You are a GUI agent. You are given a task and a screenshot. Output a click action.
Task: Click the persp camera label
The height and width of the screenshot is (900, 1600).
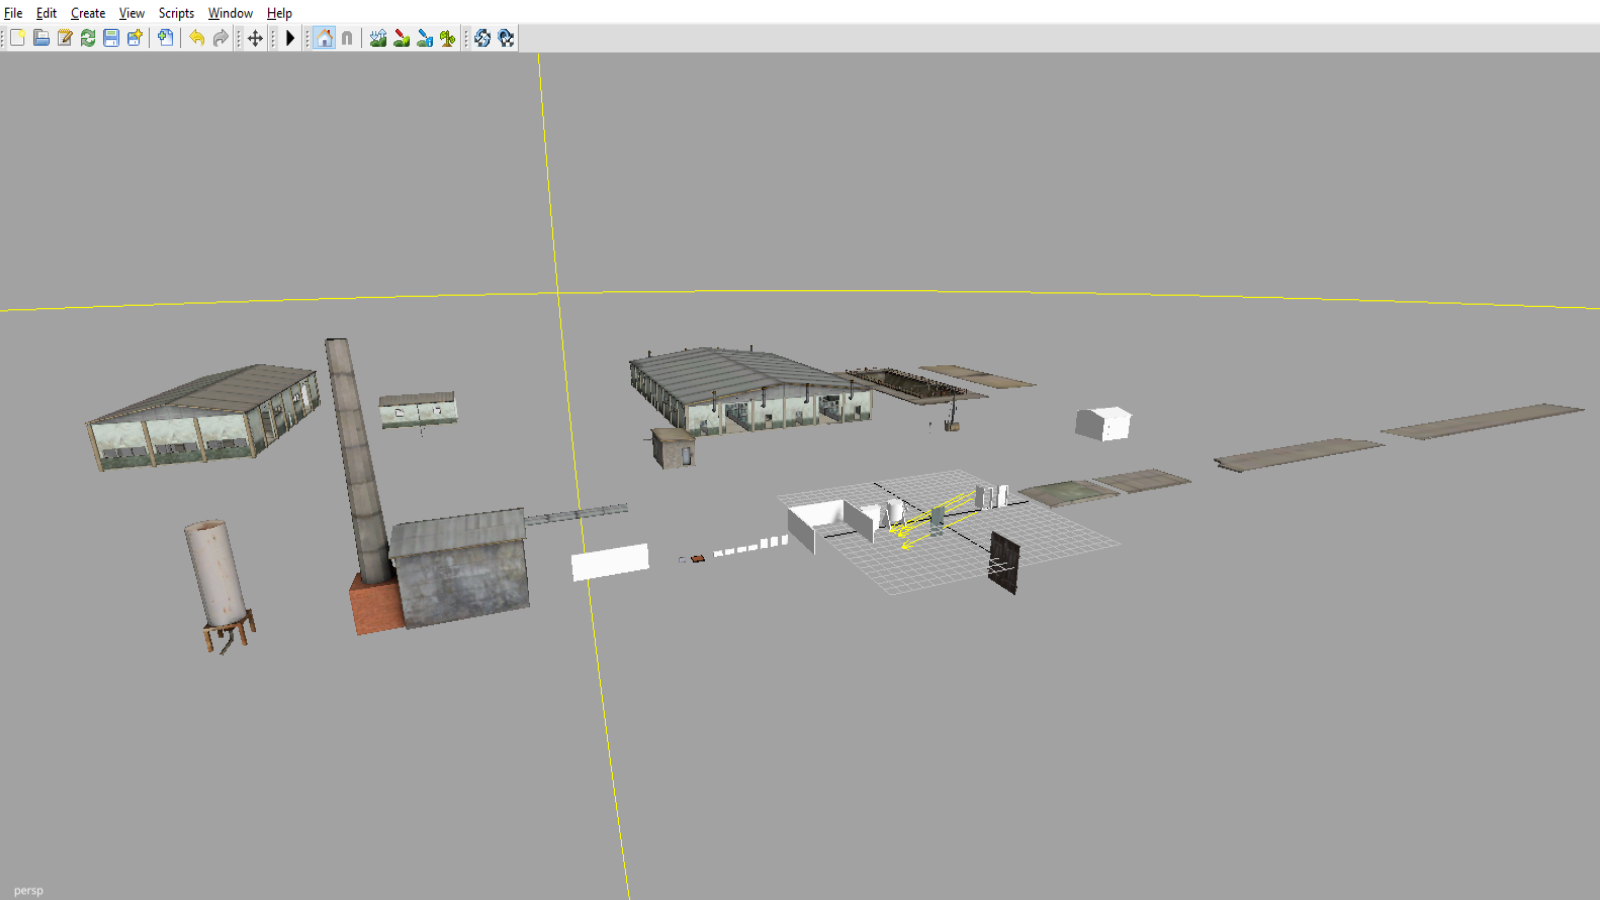[x=28, y=890]
